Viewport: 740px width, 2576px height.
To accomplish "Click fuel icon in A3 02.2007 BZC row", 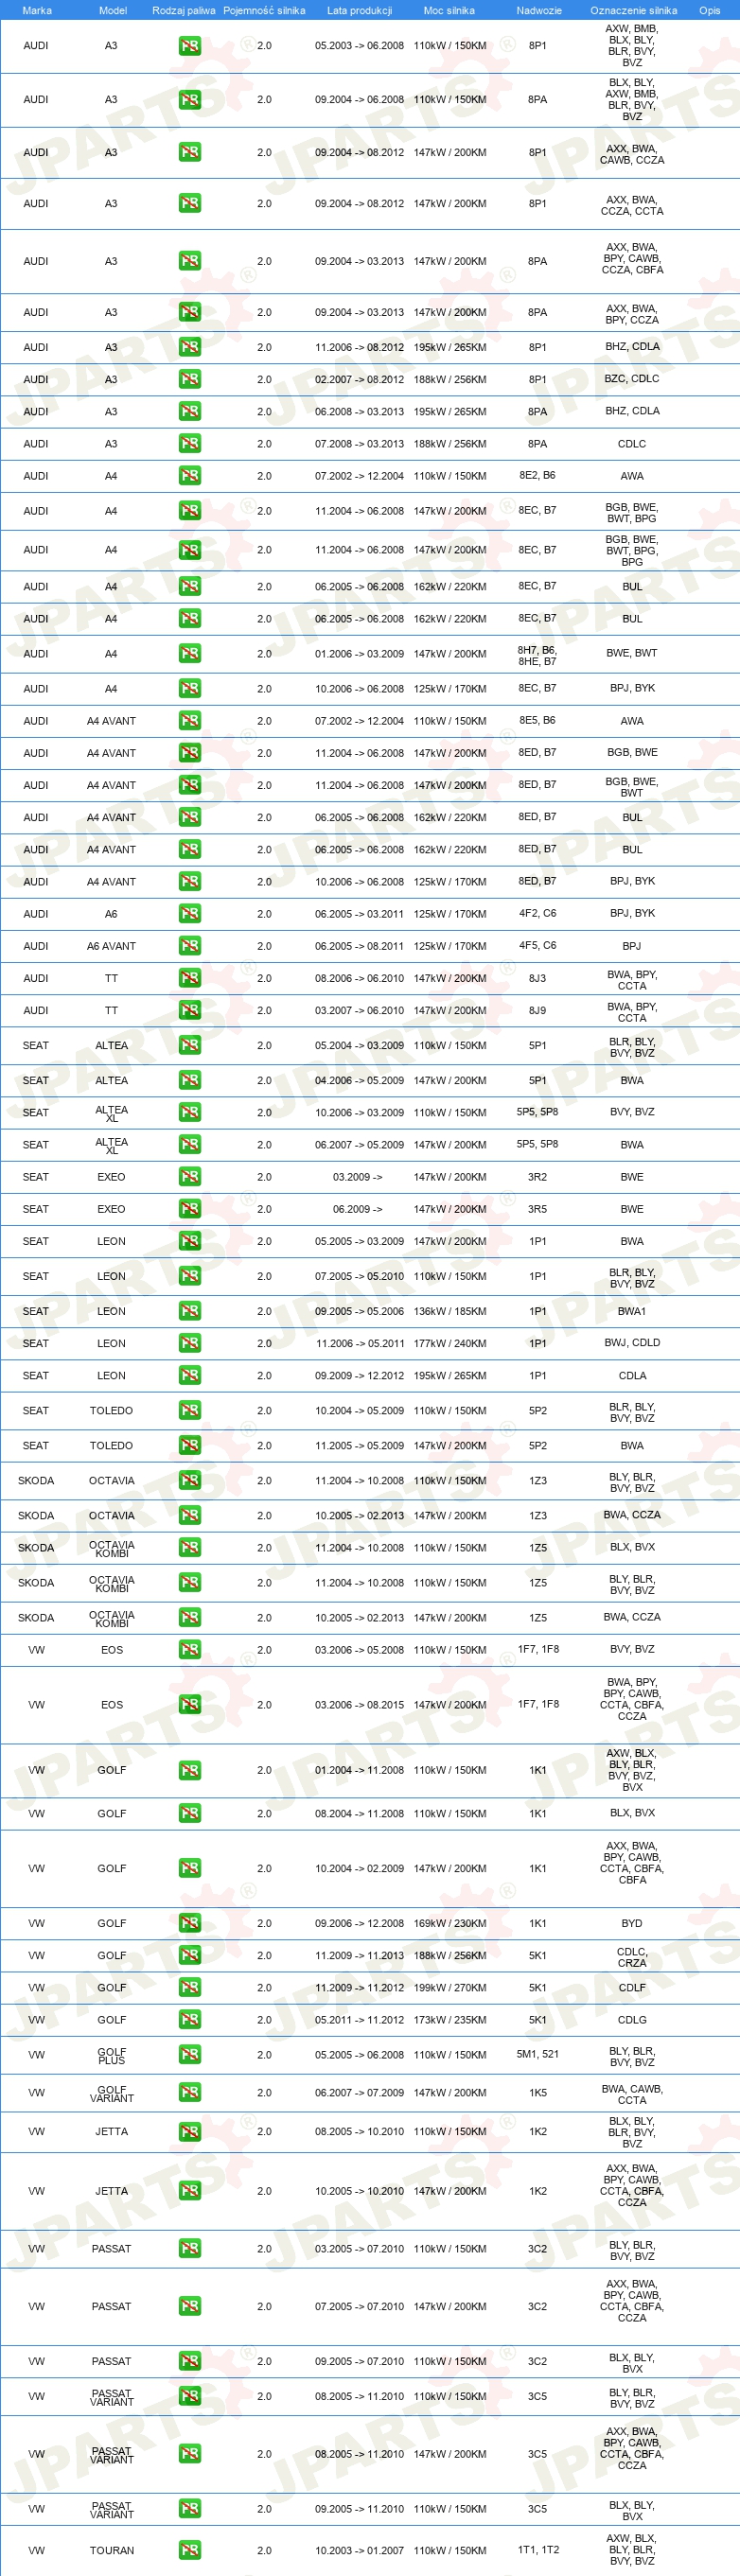I will click(x=189, y=379).
